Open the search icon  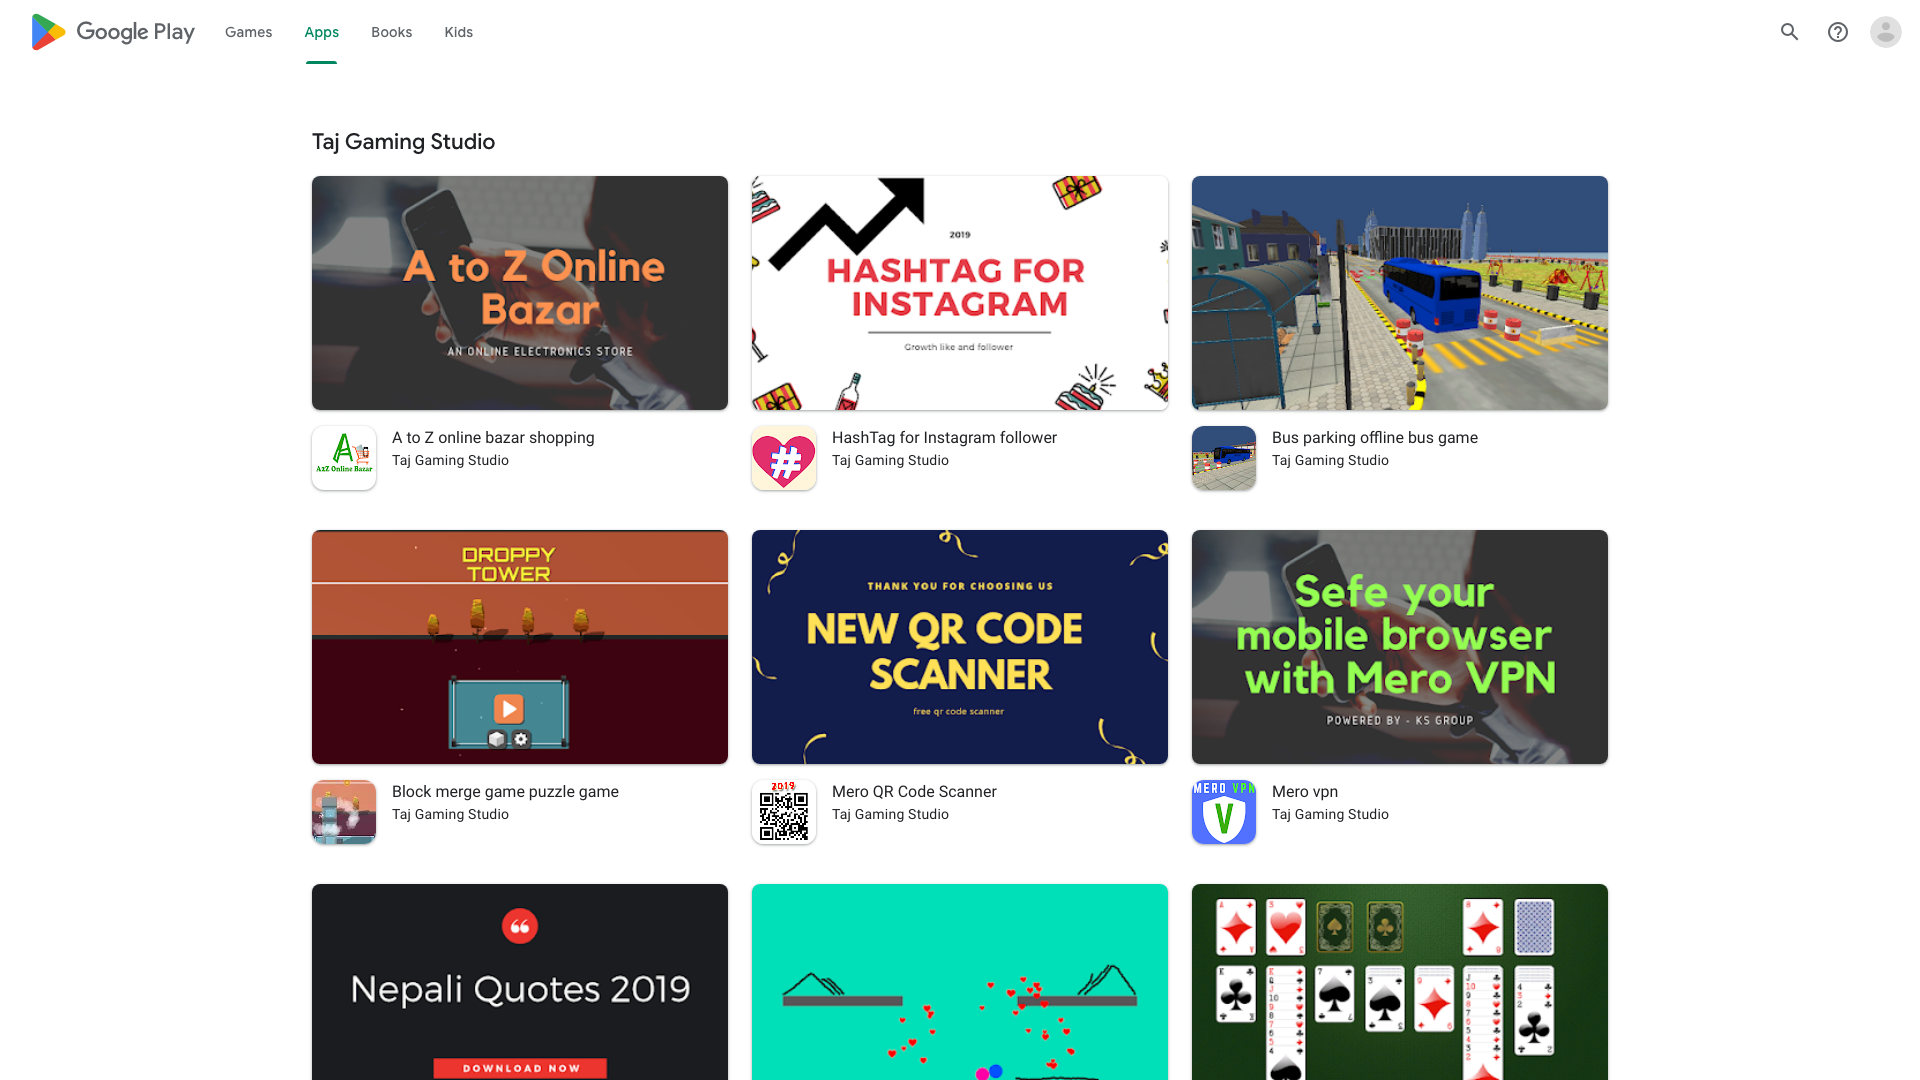click(x=1790, y=32)
